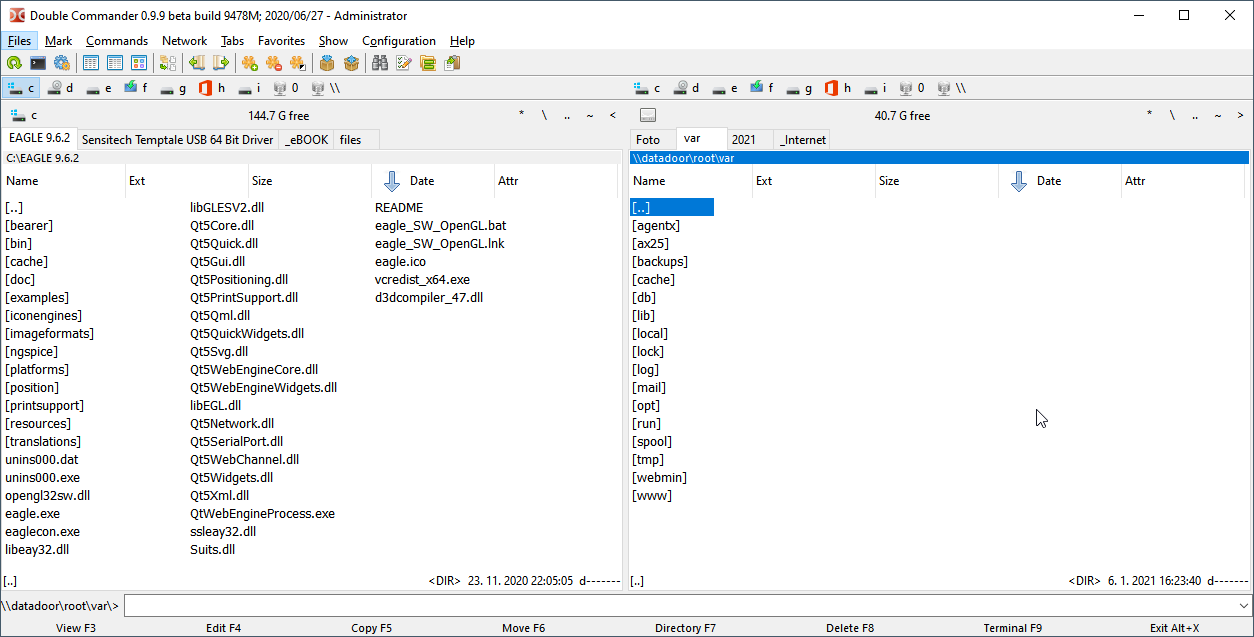Viewport: 1254px width, 637px height.
Task: Open the Mark menu
Action: pyautogui.click(x=58, y=41)
